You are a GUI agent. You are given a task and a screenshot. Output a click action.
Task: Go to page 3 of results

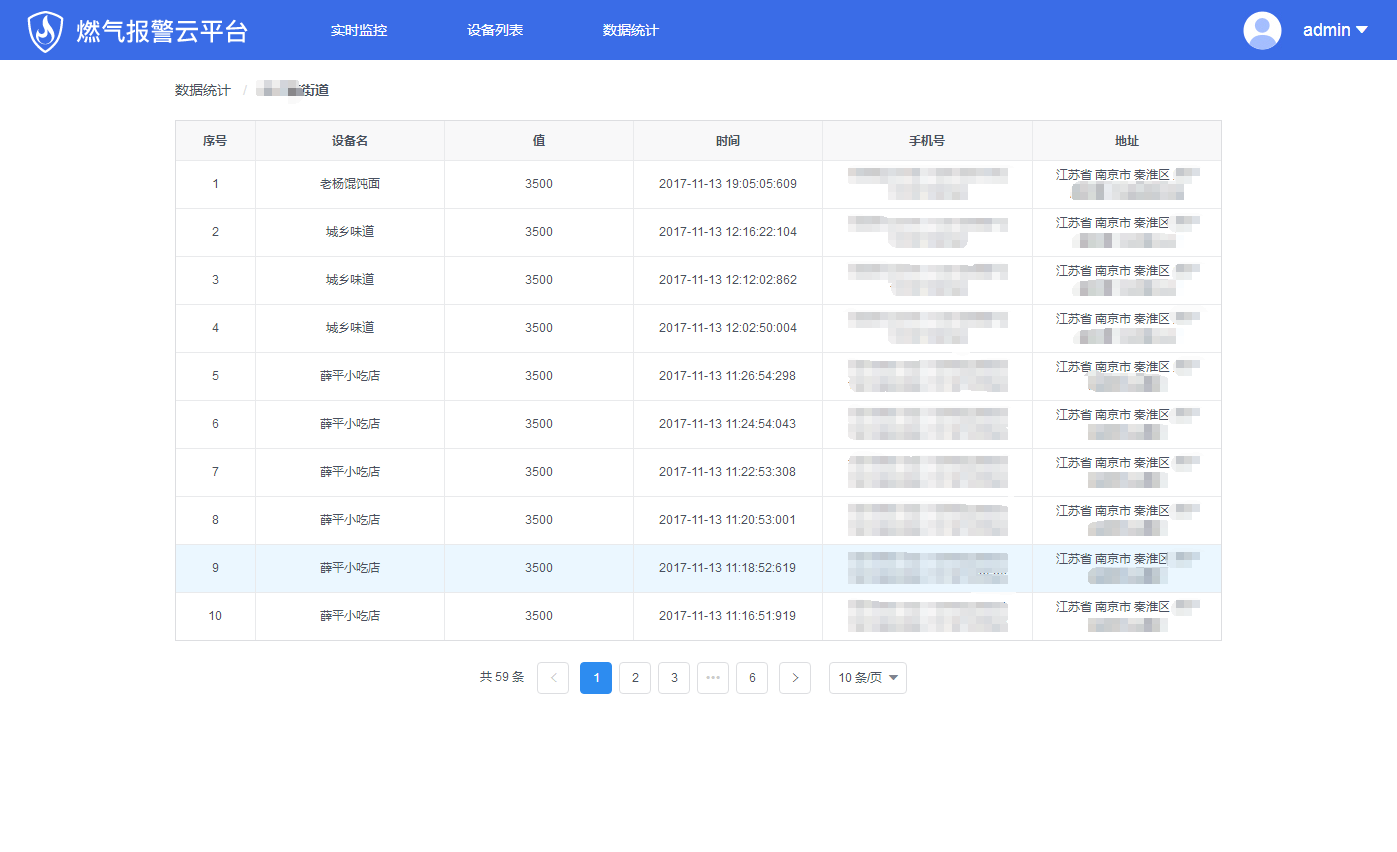tap(674, 678)
